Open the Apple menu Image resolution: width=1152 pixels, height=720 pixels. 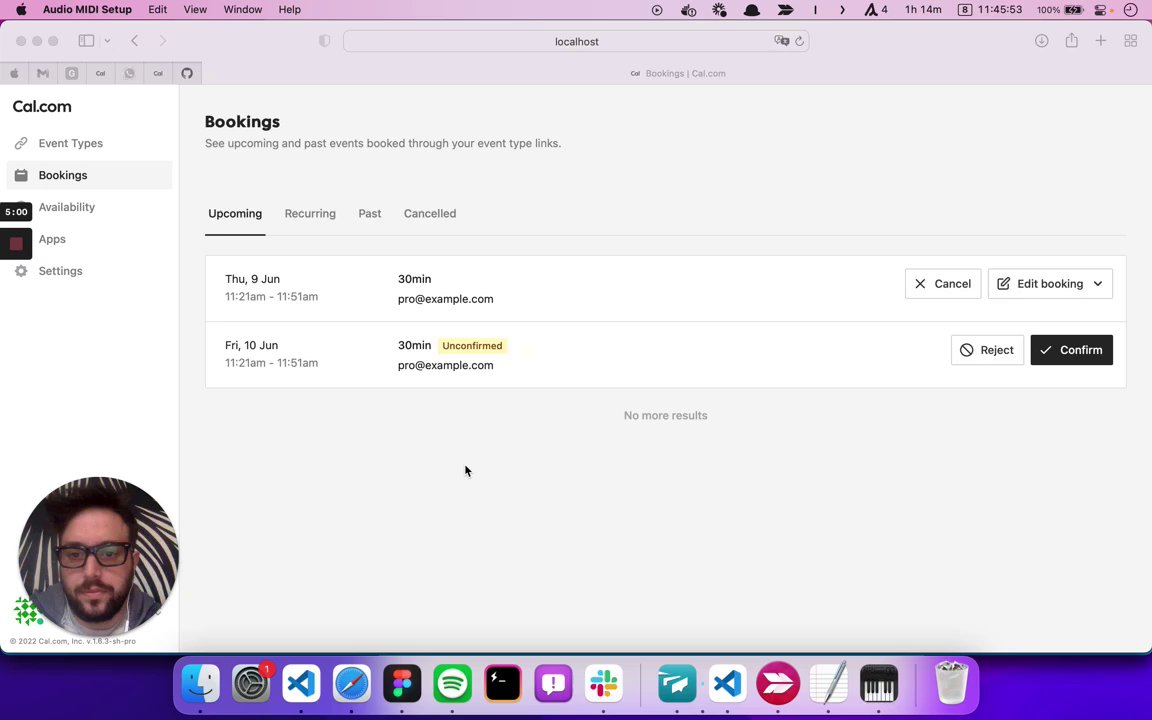(21, 10)
